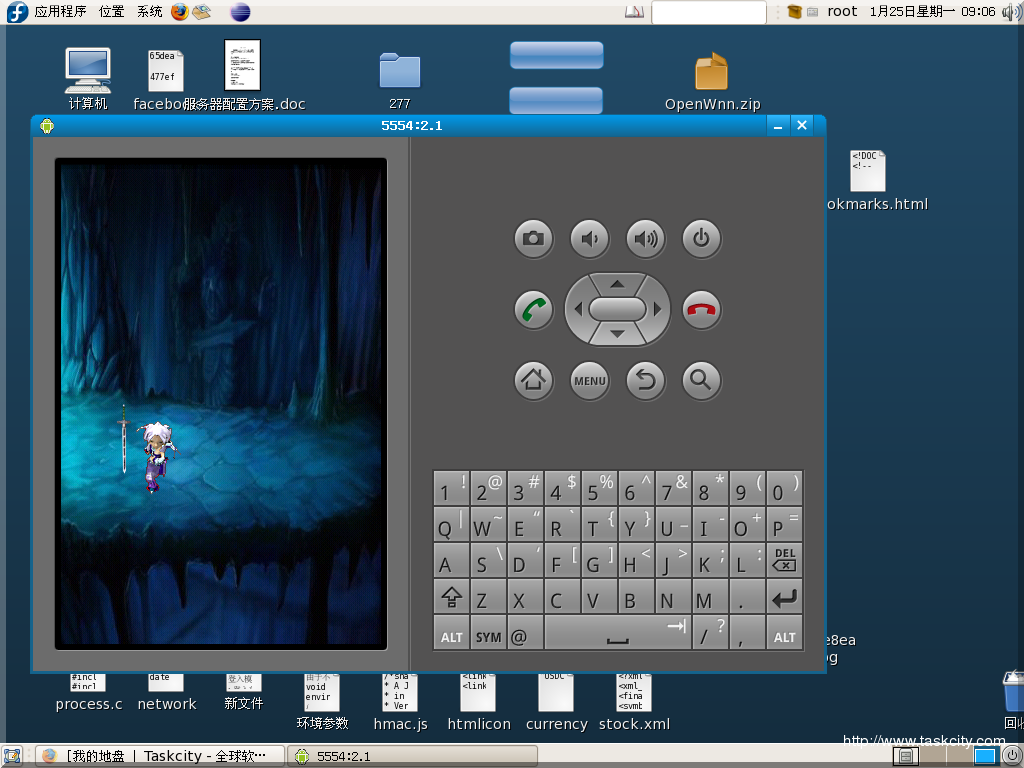Viewport: 1024px width, 768px height.
Task: Click the SYM key on emulator keyboard
Action: click(488, 633)
